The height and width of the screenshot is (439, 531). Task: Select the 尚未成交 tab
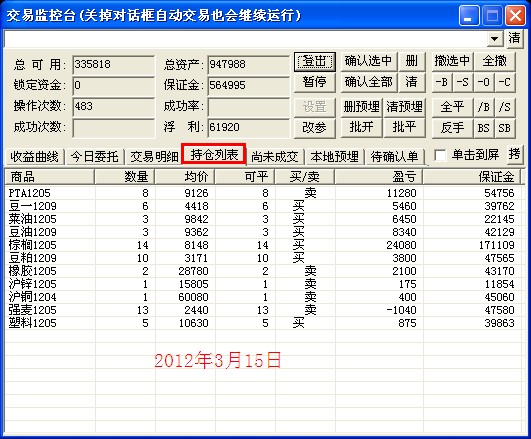coord(275,156)
